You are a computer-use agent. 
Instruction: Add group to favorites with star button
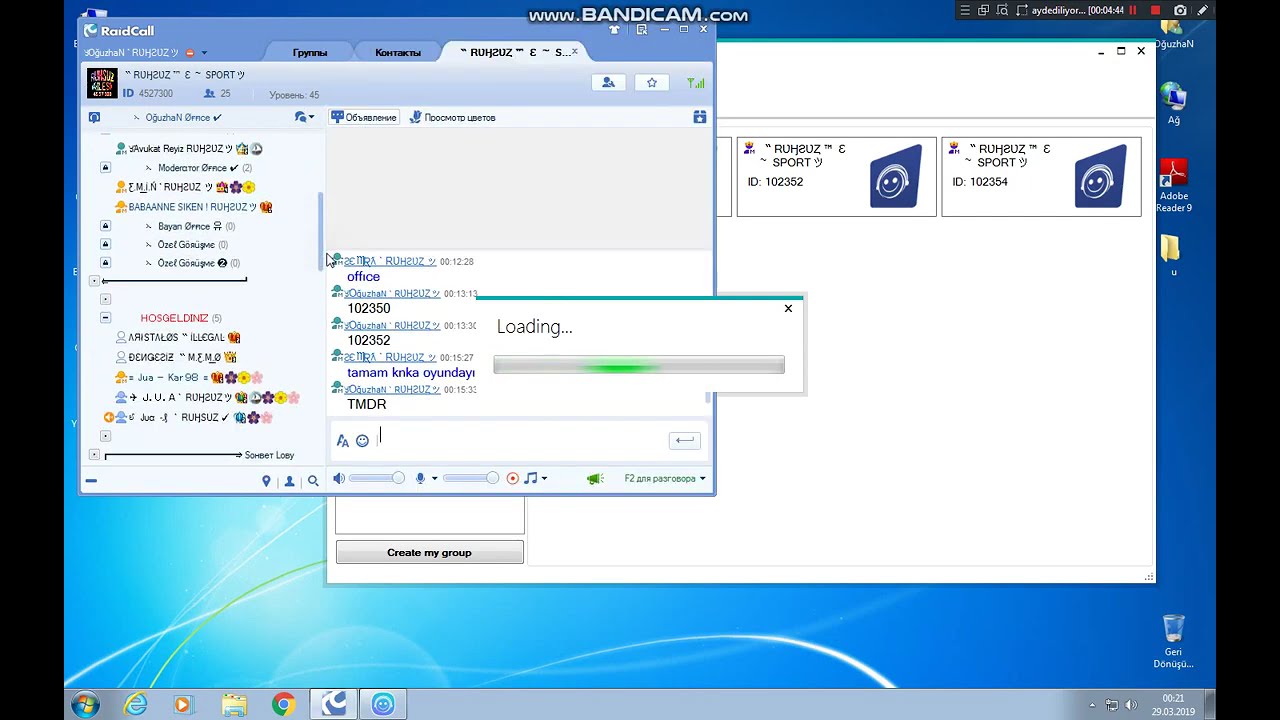point(652,83)
